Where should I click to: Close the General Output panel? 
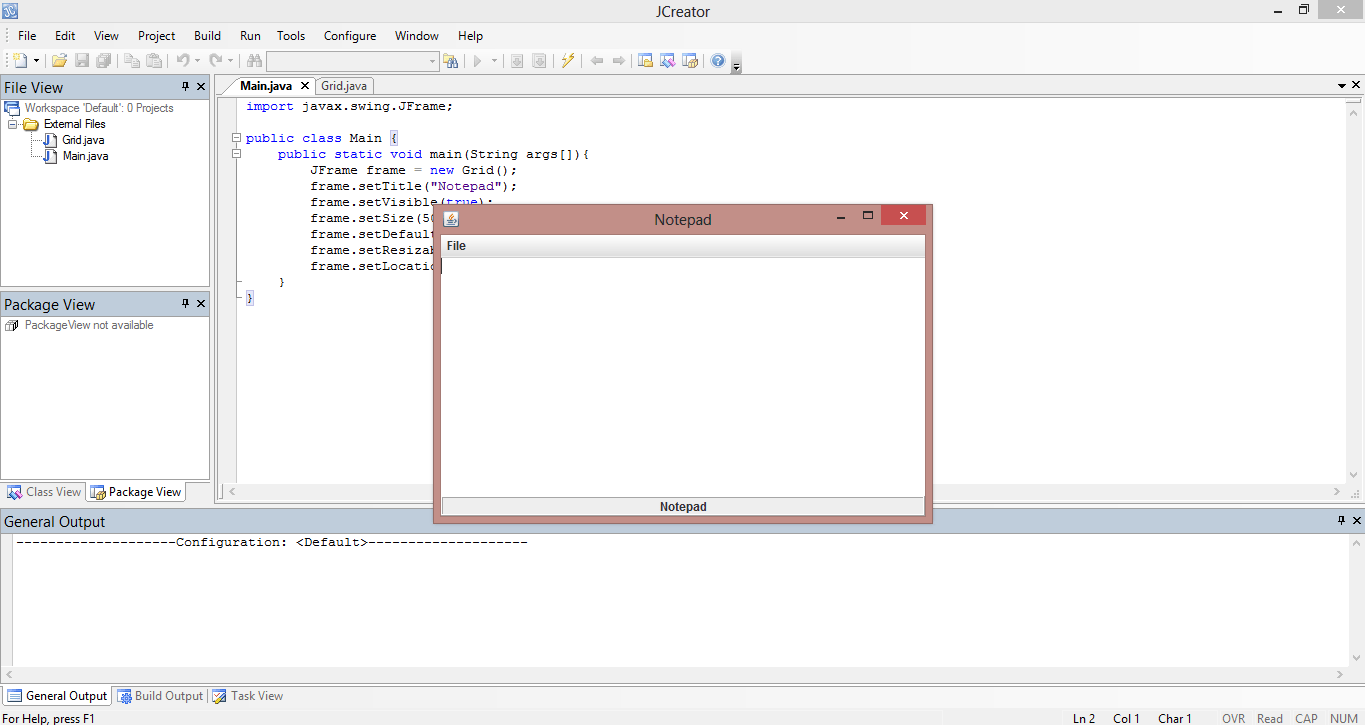(x=1356, y=521)
